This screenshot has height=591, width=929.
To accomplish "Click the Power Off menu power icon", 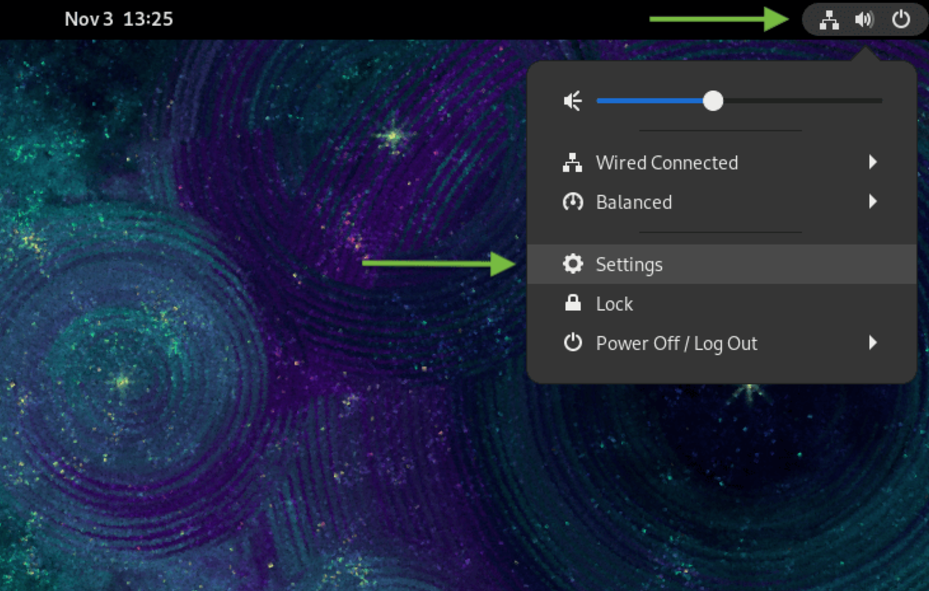I will [572, 342].
